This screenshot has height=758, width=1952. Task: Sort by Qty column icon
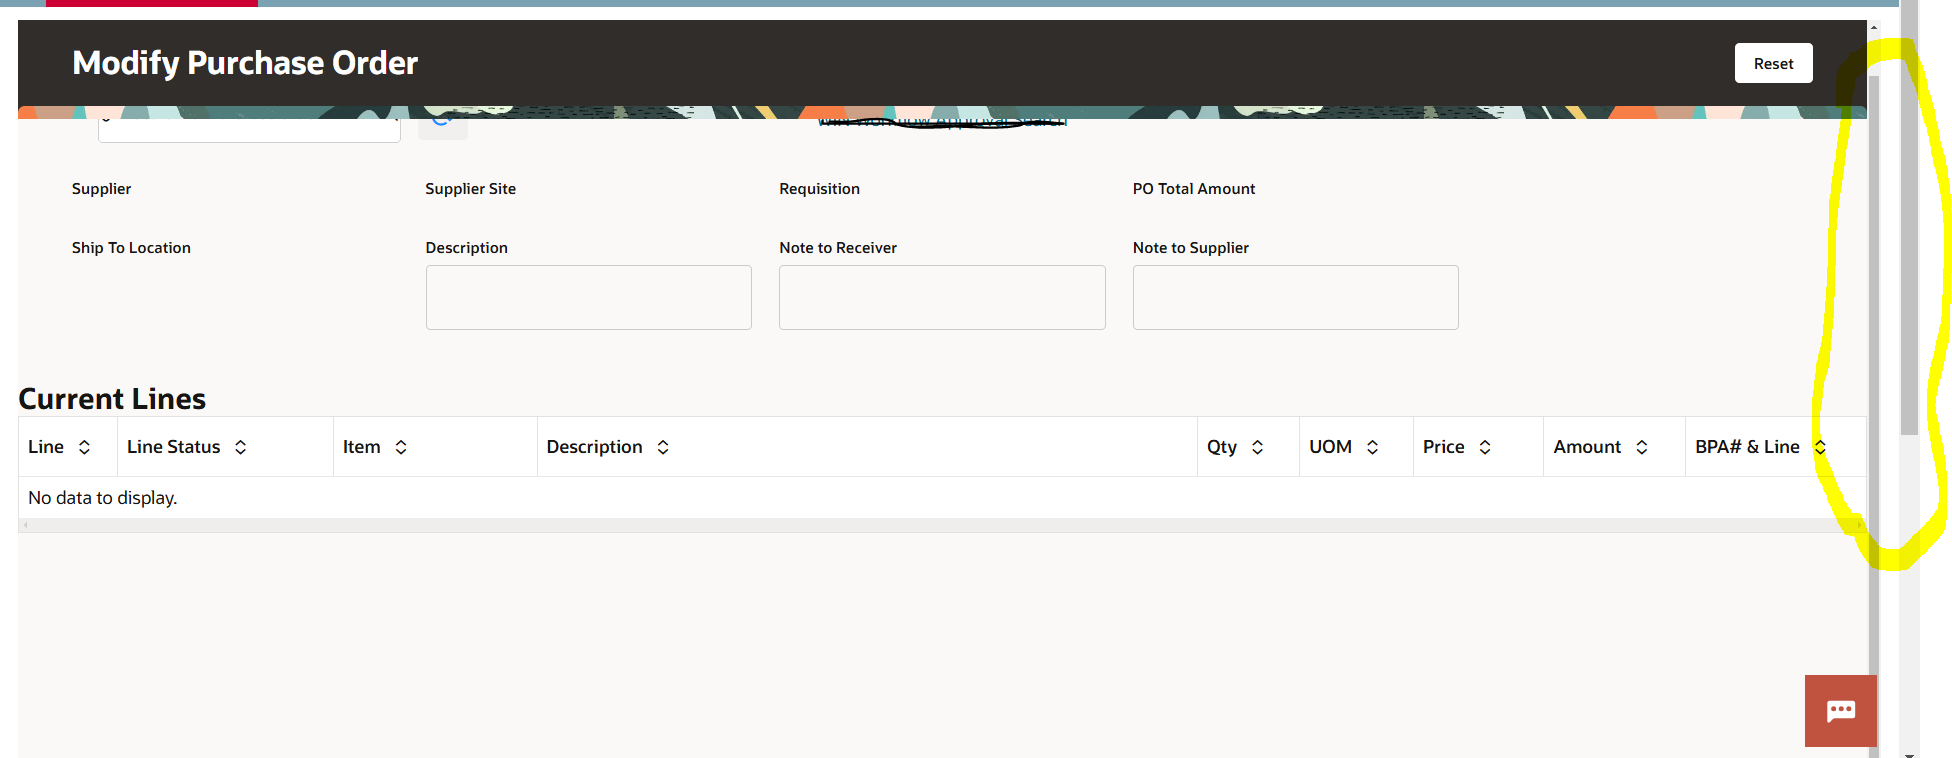1257,447
